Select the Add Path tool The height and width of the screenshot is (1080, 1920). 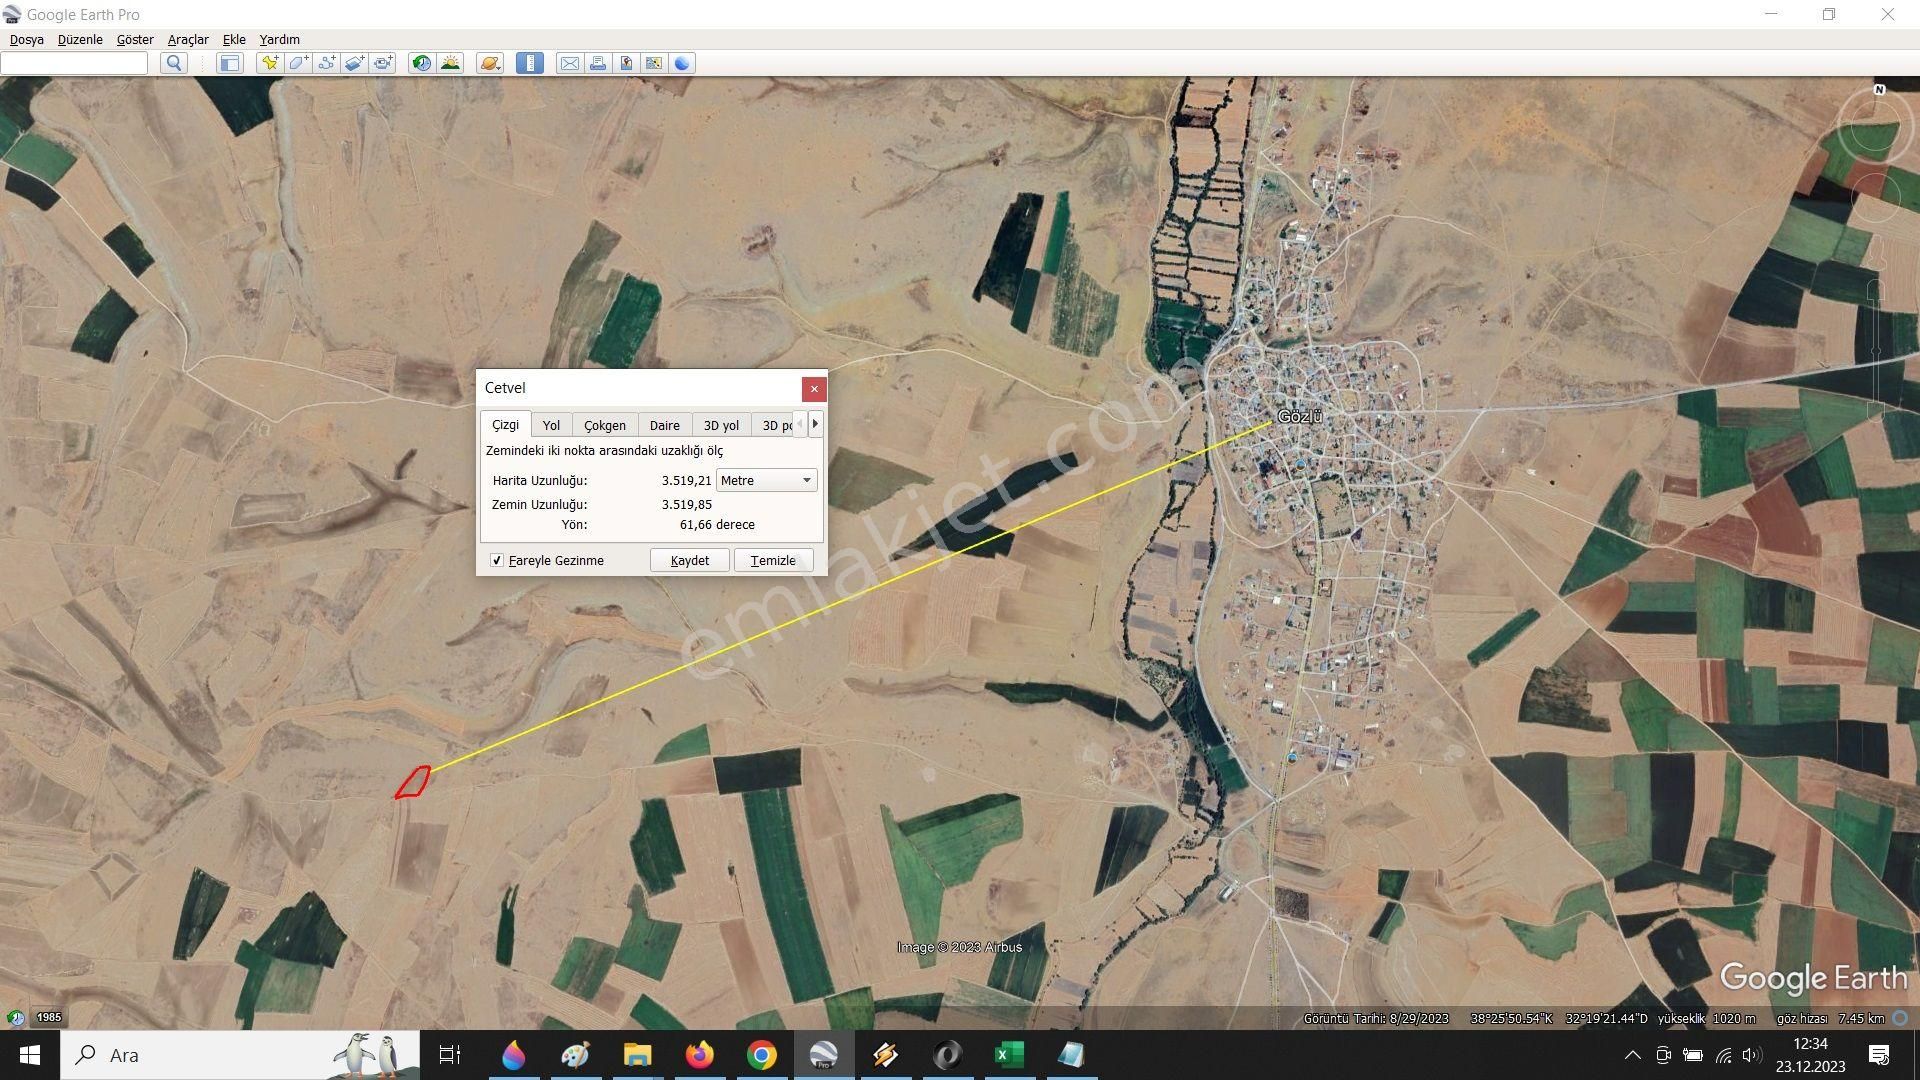tap(327, 63)
